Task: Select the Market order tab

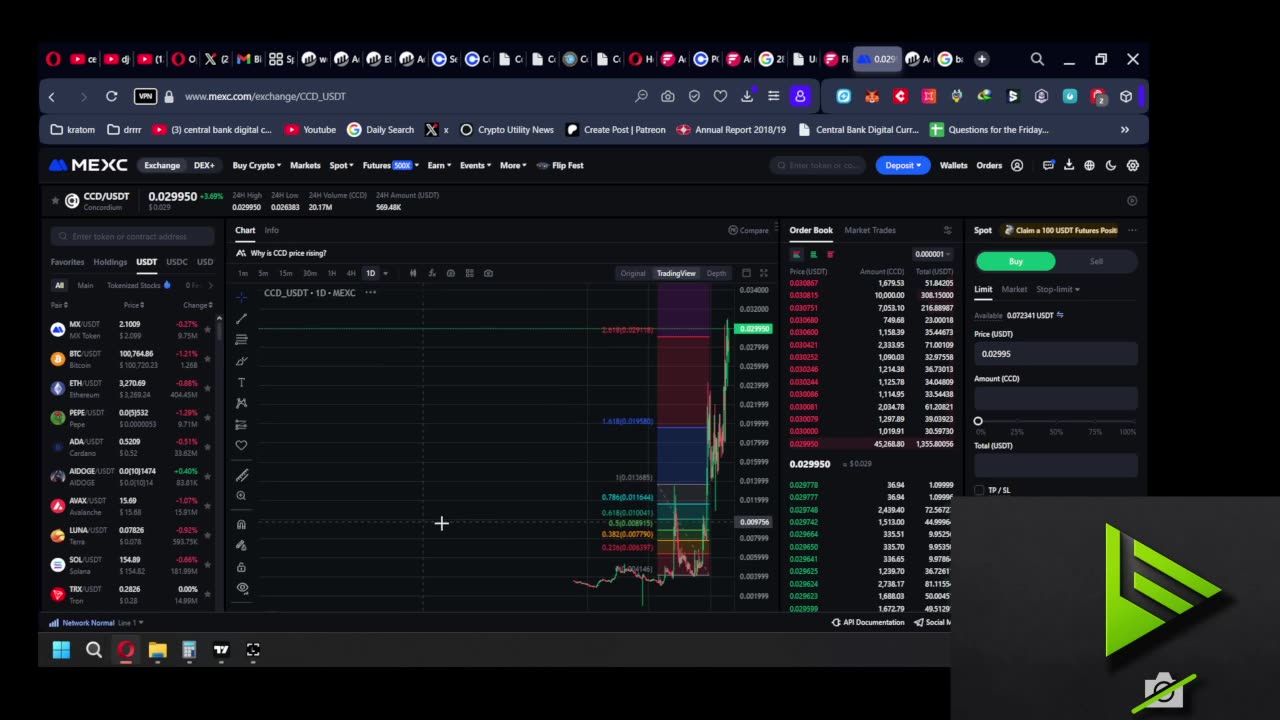Action: [x=1014, y=289]
